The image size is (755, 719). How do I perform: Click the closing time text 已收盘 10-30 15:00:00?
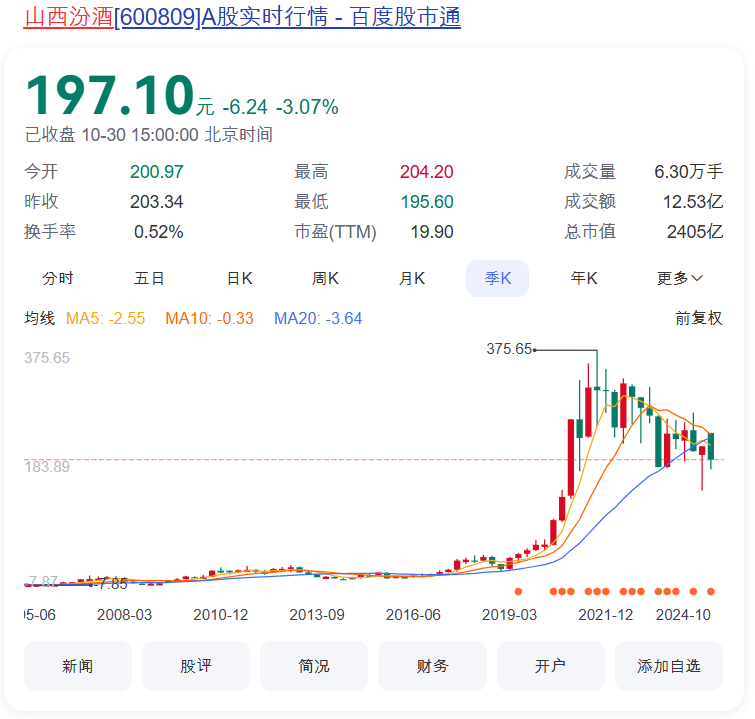tap(112, 134)
